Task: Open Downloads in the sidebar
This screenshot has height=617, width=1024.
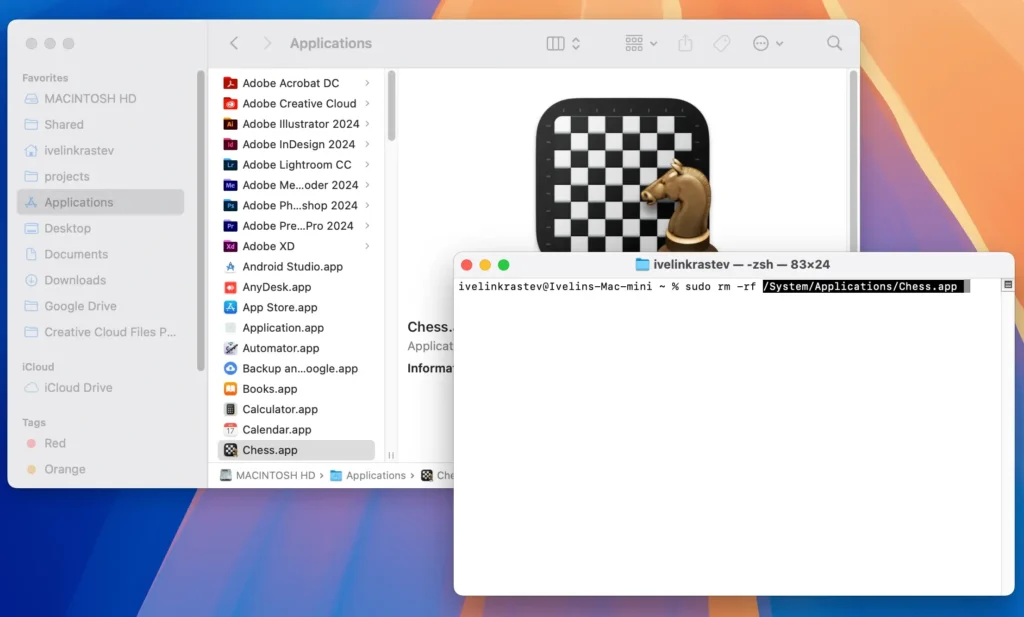Action: pyautogui.click(x=101, y=280)
